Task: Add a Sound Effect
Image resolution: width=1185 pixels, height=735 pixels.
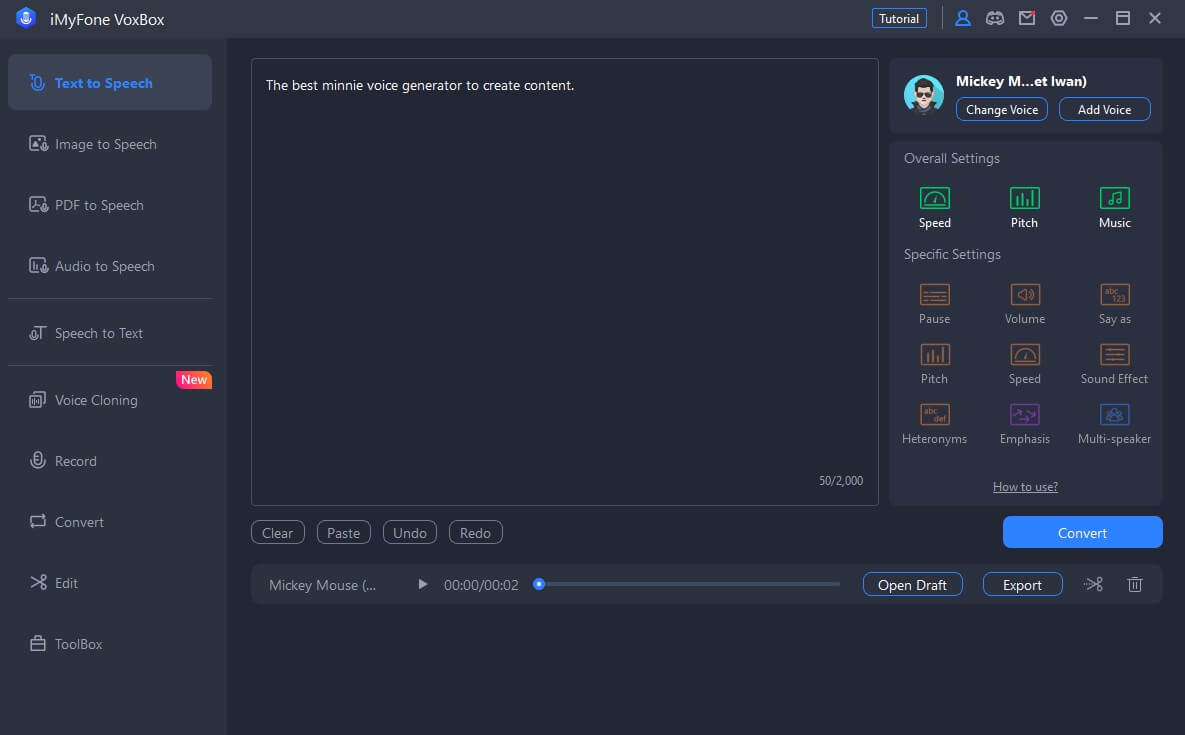Action: [1114, 363]
